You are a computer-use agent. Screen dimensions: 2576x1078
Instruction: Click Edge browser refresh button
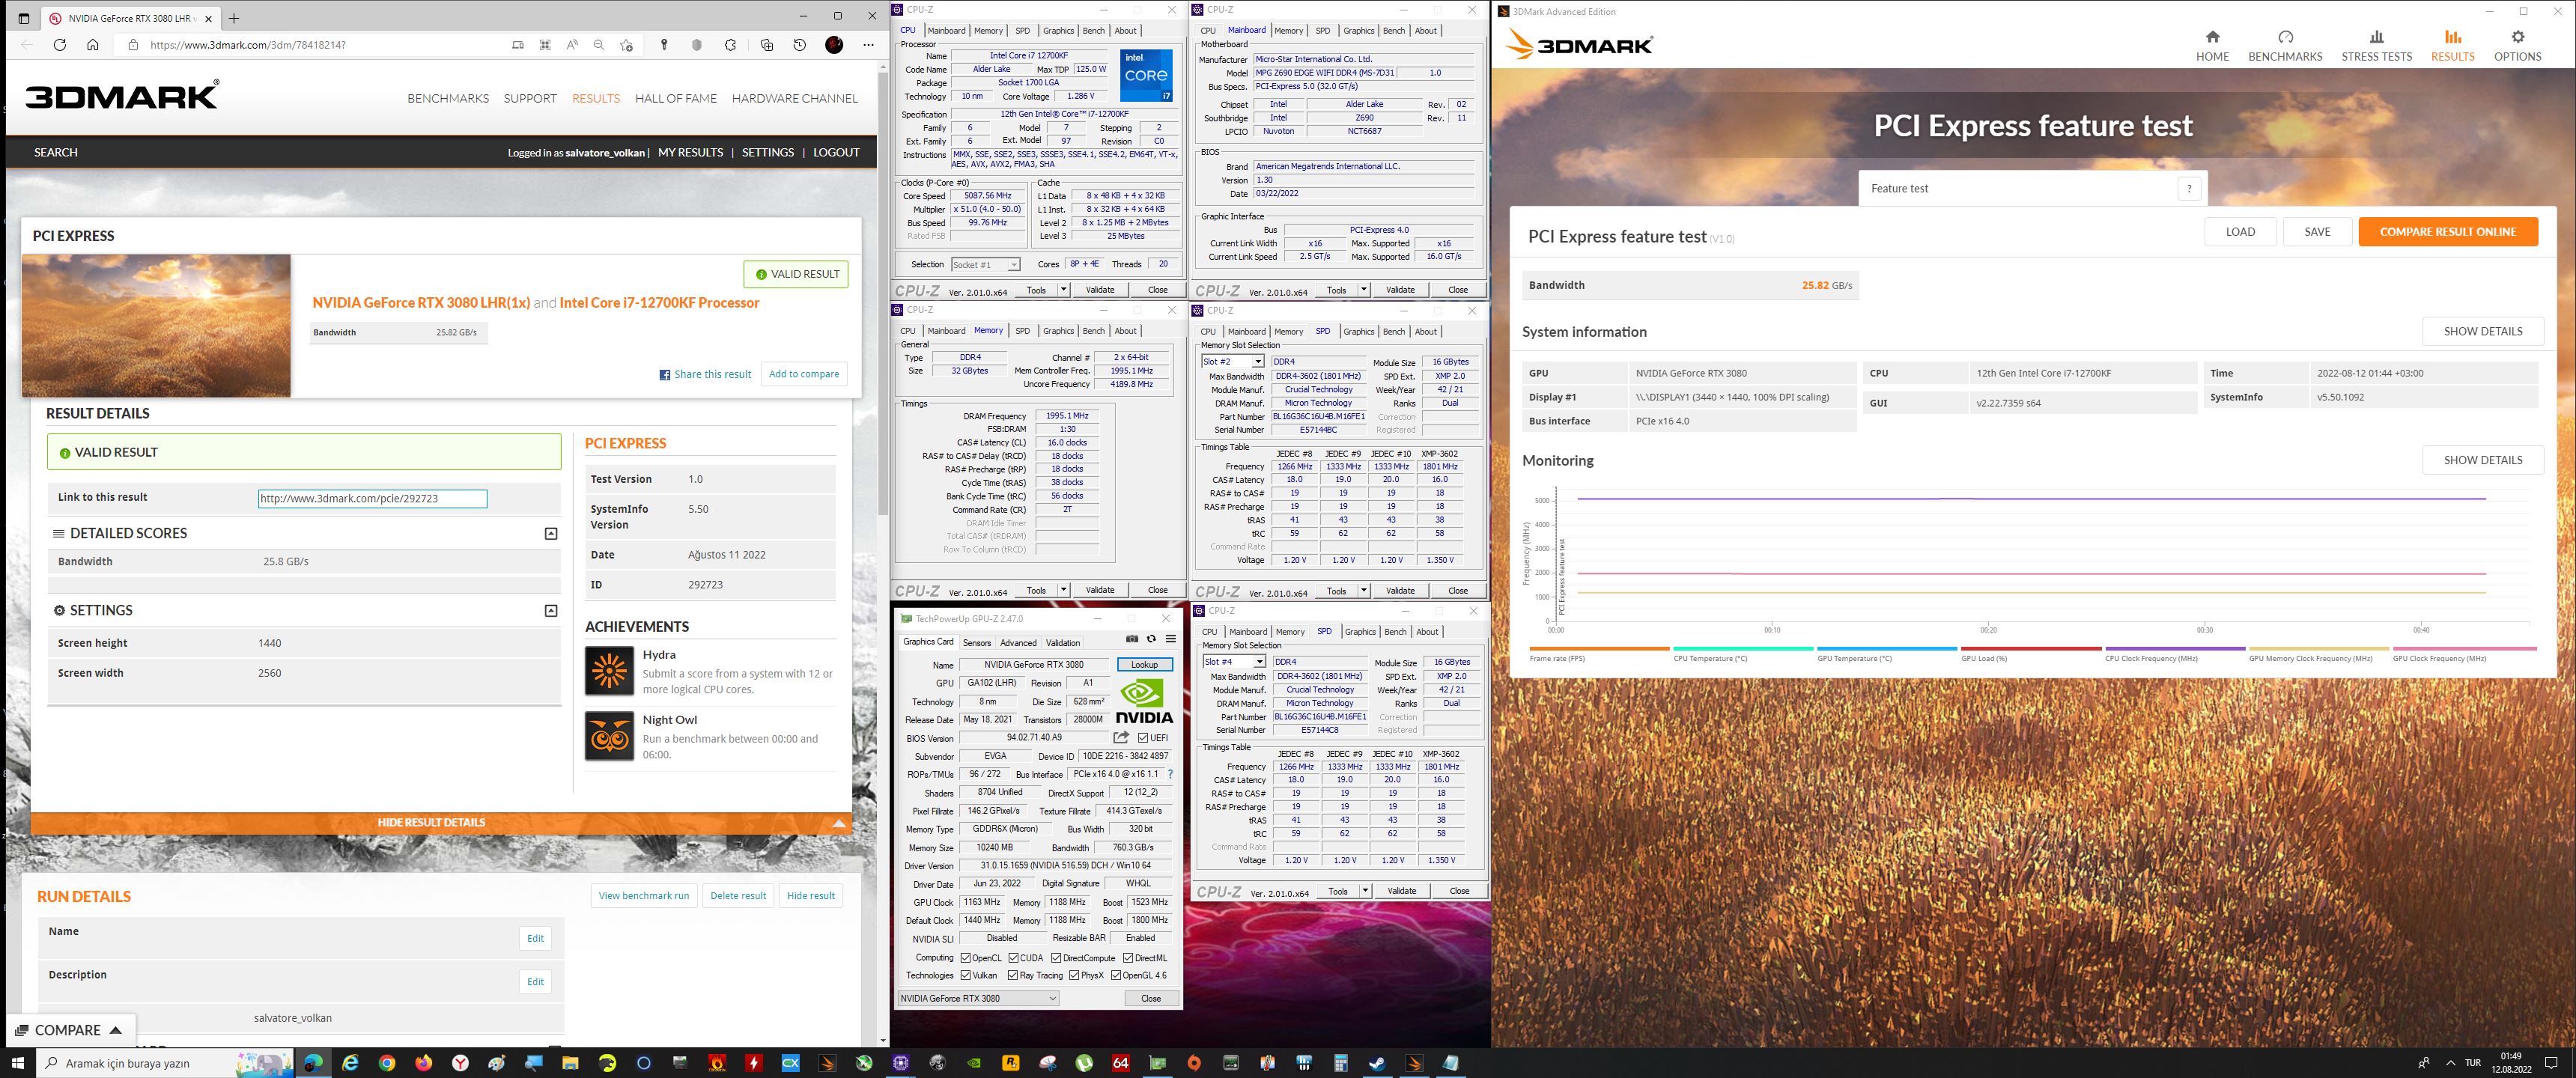[60, 45]
